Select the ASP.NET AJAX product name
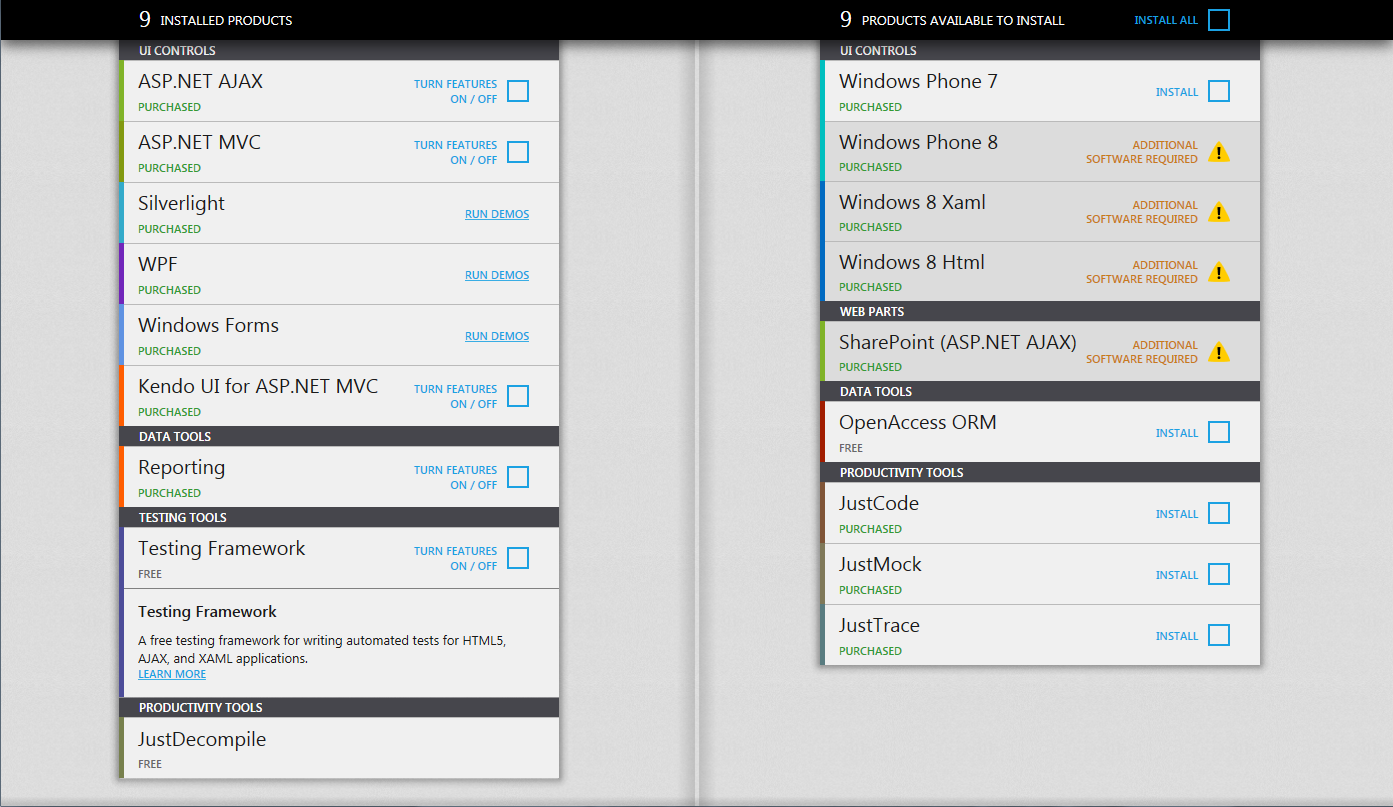 (x=200, y=81)
